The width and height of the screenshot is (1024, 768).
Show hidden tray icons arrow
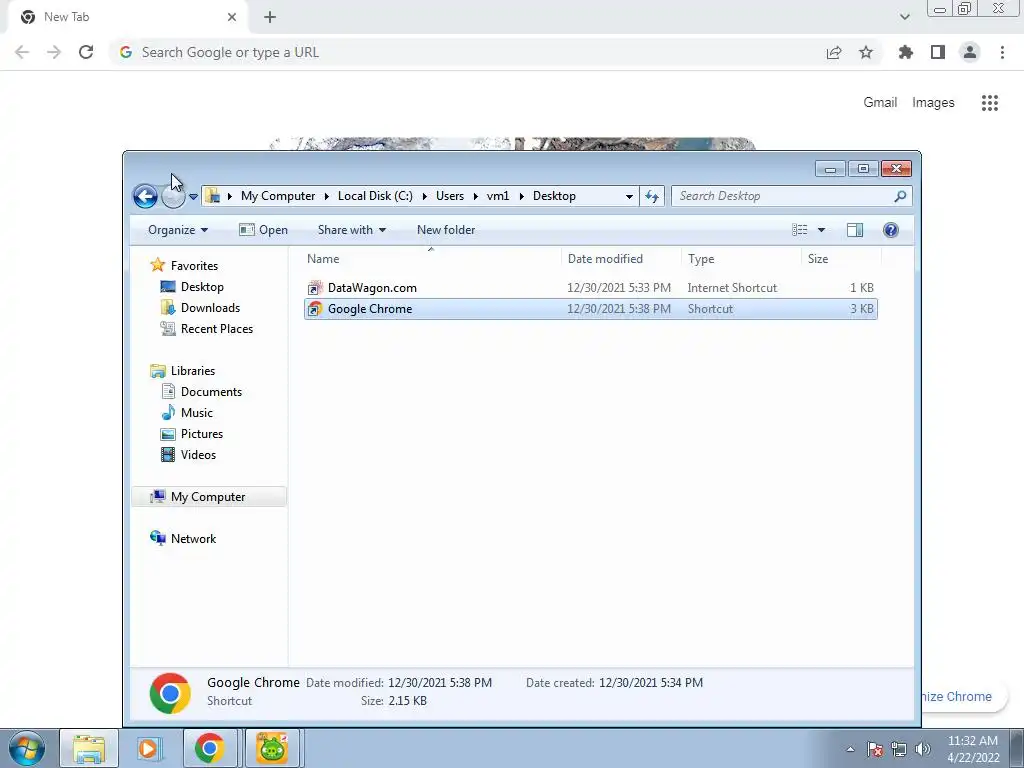pyautogui.click(x=850, y=749)
